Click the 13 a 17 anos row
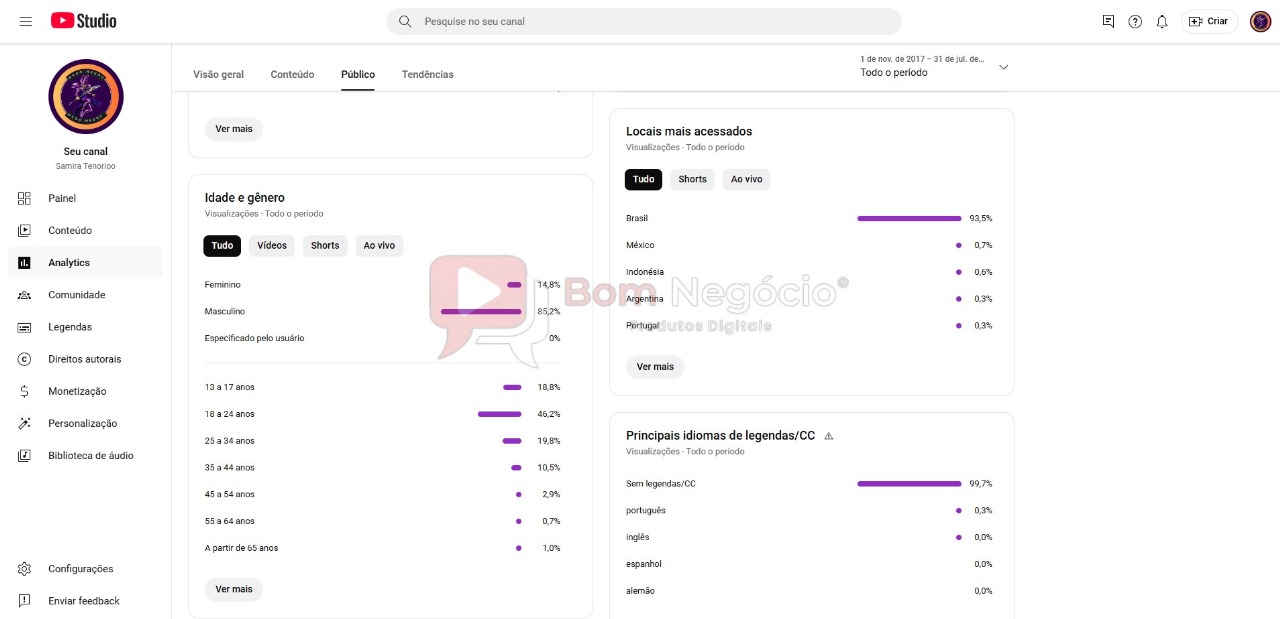The height and width of the screenshot is (619, 1280). (x=382, y=387)
